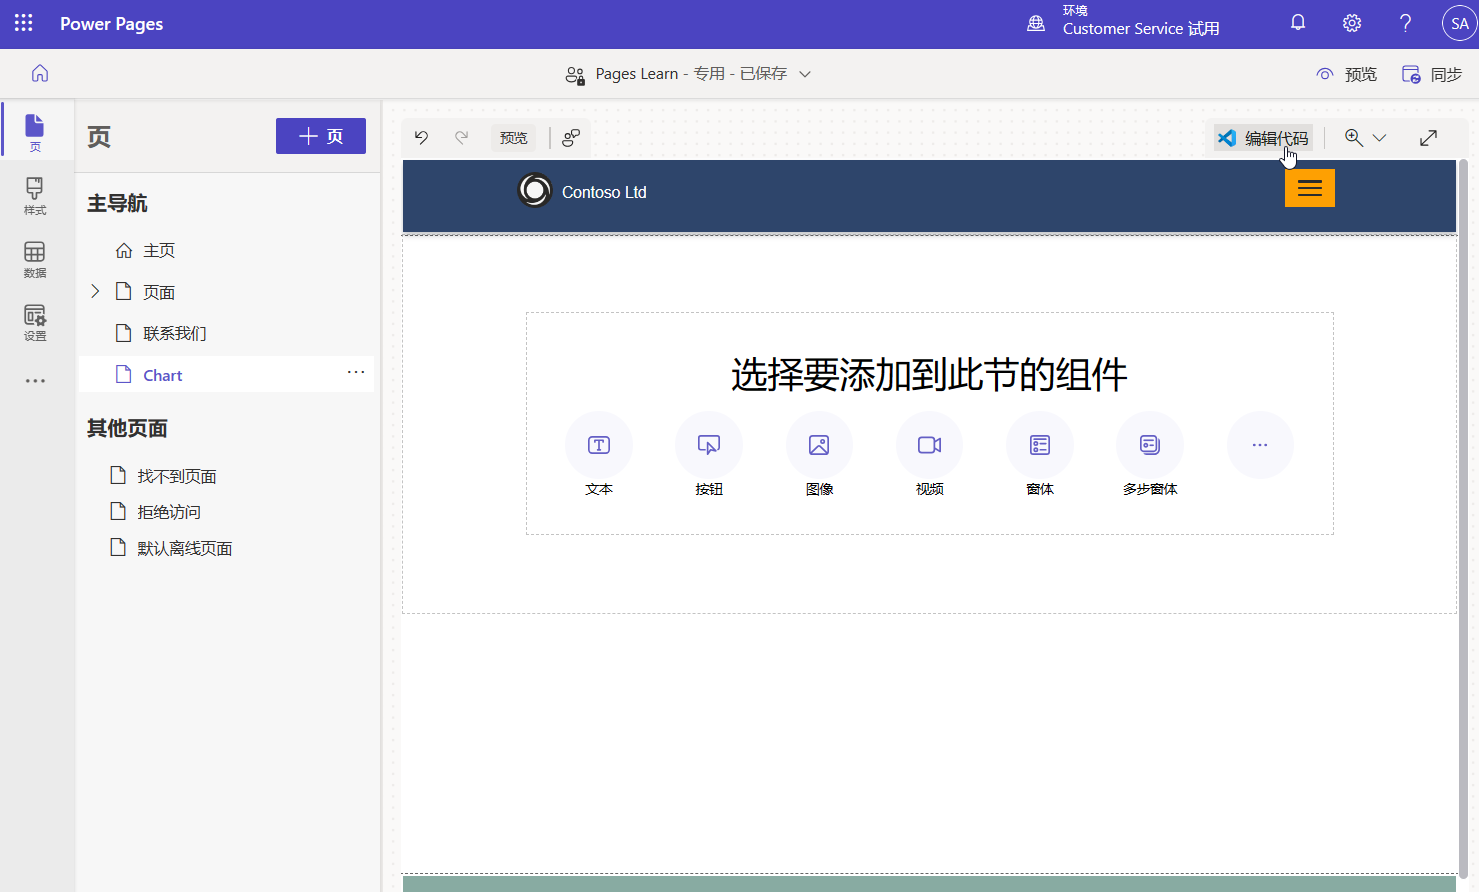The width and height of the screenshot is (1479, 892).
Task: Open the zoom level dropdown arrow
Action: point(1380,138)
